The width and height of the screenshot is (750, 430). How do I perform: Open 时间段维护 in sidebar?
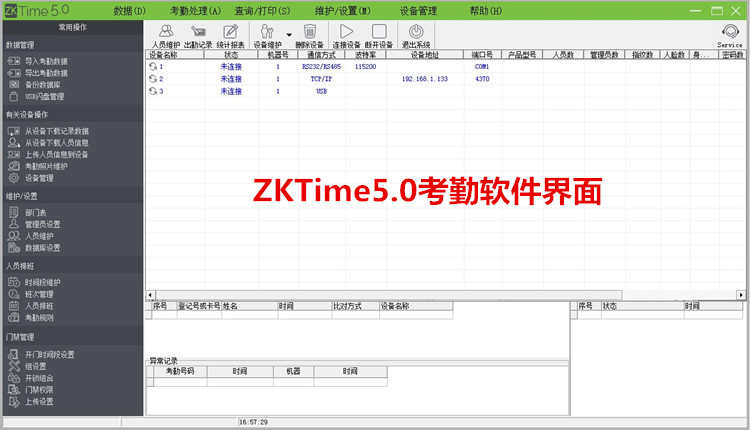(34, 282)
